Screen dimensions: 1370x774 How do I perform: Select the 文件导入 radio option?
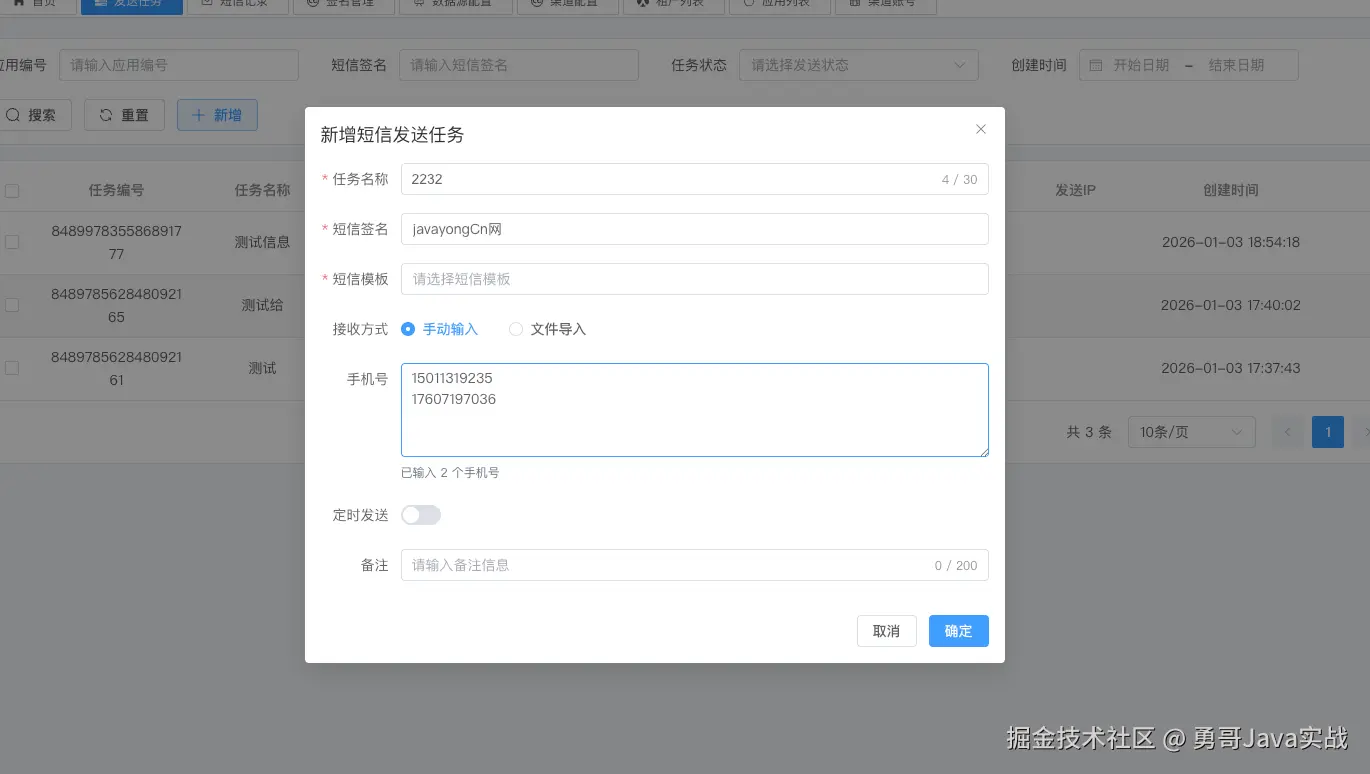[x=548, y=329]
